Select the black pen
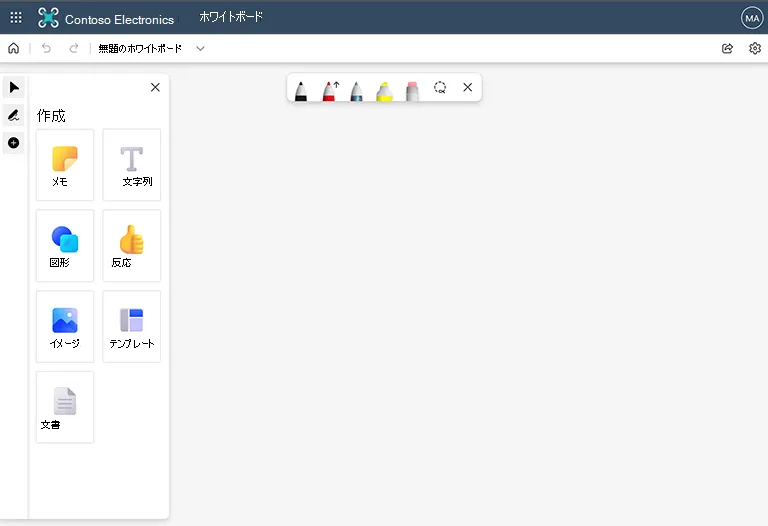The image size is (768, 526). pos(301,91)
